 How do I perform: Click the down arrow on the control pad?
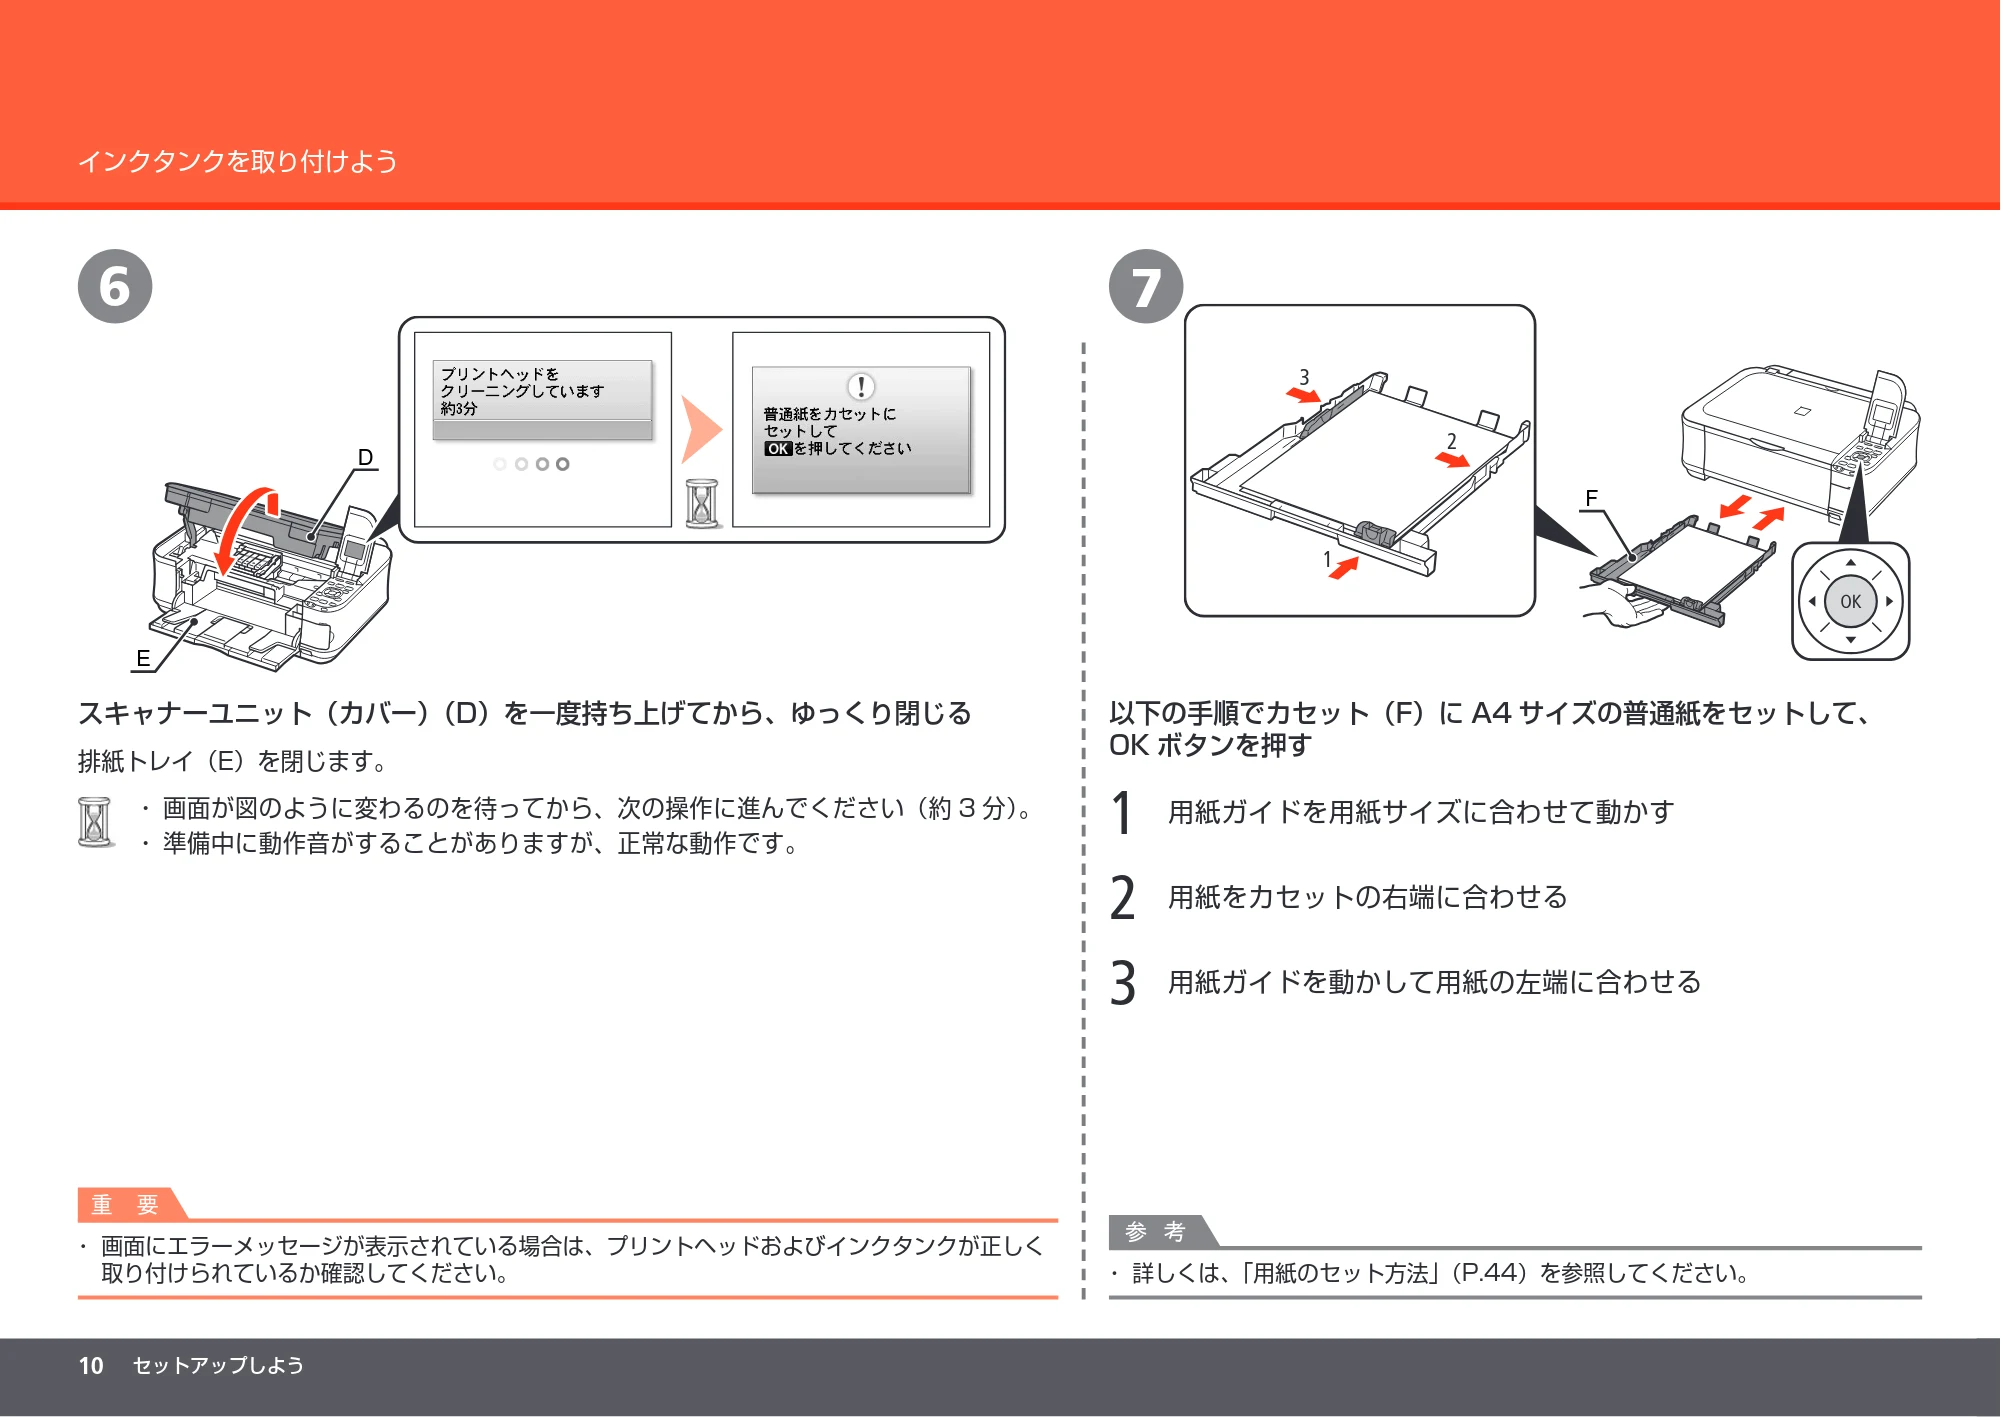tap(1850, 639)
